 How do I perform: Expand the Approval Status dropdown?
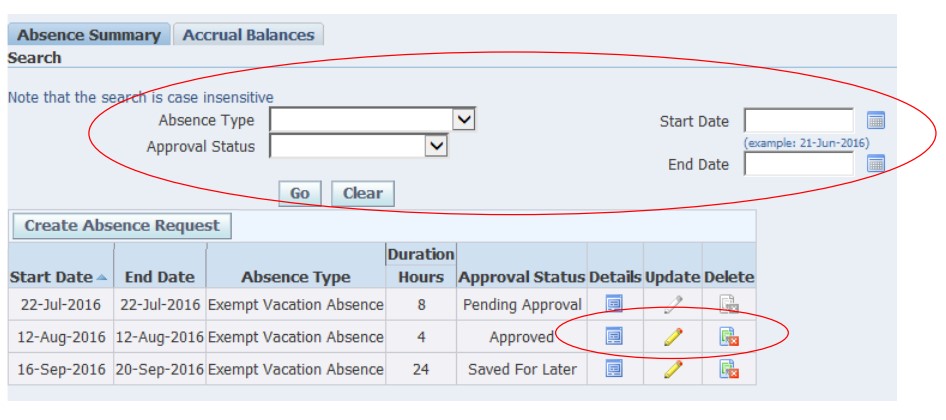pyautogui.click(x=435, y=146)
